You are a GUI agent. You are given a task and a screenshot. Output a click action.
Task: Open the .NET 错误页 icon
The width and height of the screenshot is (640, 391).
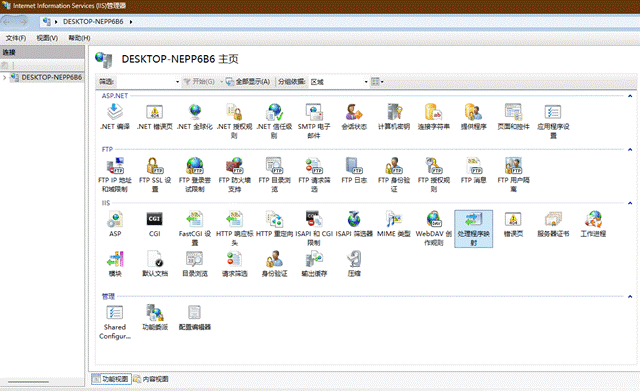pos(154,112)
